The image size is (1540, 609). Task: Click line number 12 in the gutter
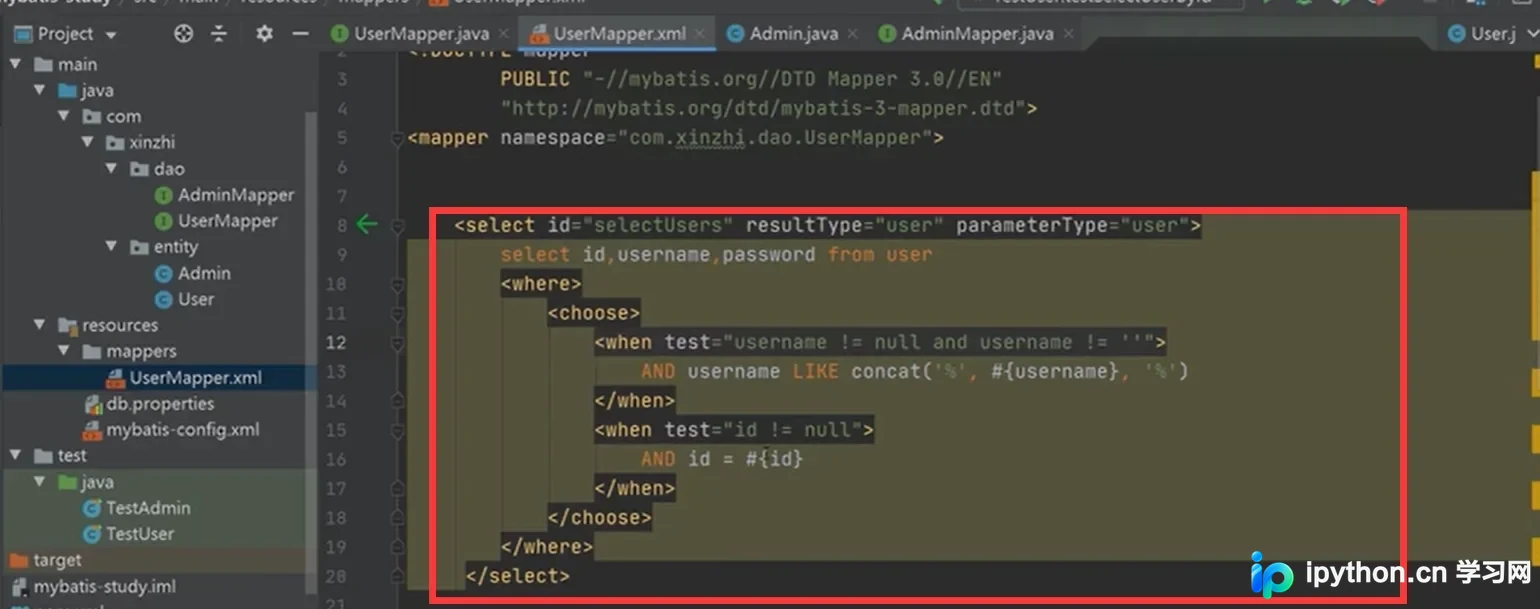tap(335, 342)
